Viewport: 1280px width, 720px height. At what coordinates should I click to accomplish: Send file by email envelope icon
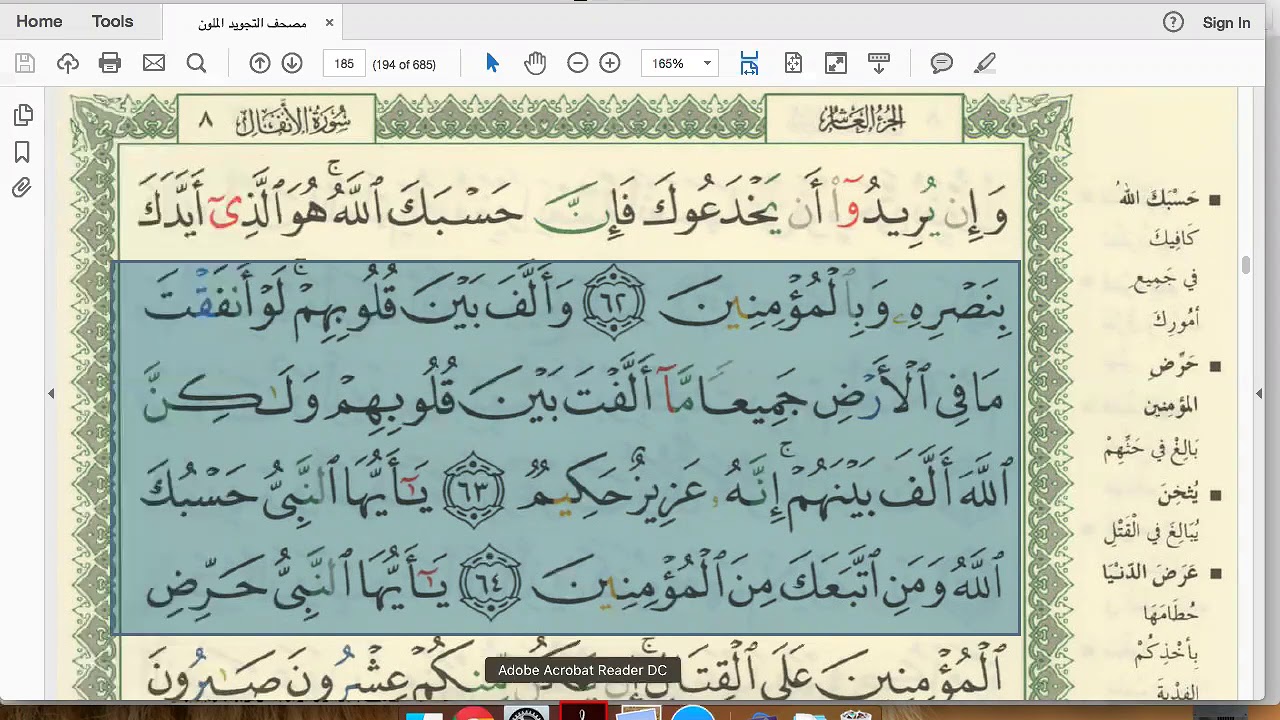[154, 63]
